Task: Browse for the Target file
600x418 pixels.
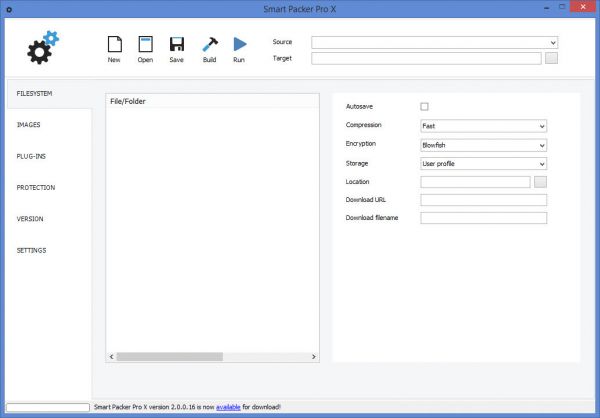Action: (551, 58)
